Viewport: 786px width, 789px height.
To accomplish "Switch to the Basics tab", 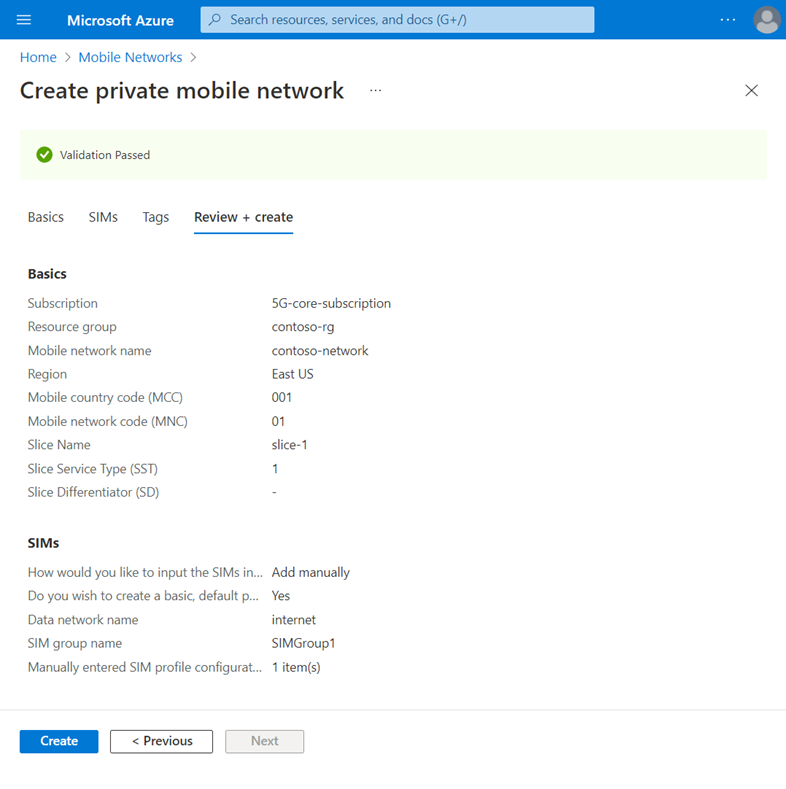I will [x=46, y=217].
